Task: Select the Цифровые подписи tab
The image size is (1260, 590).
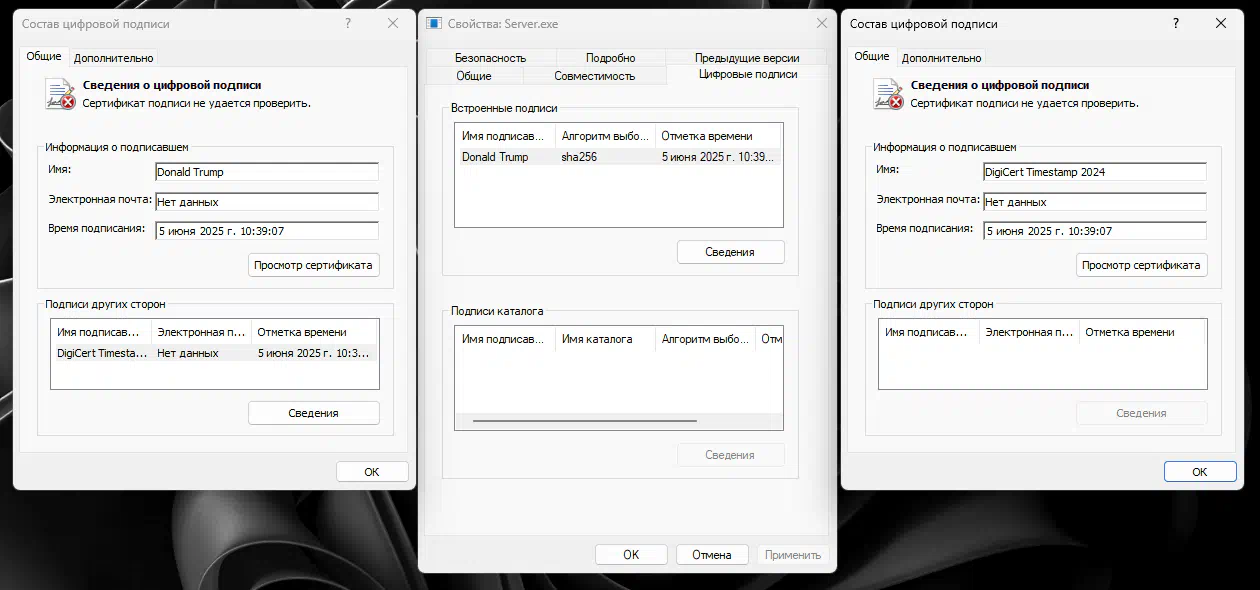Action: 747,74
